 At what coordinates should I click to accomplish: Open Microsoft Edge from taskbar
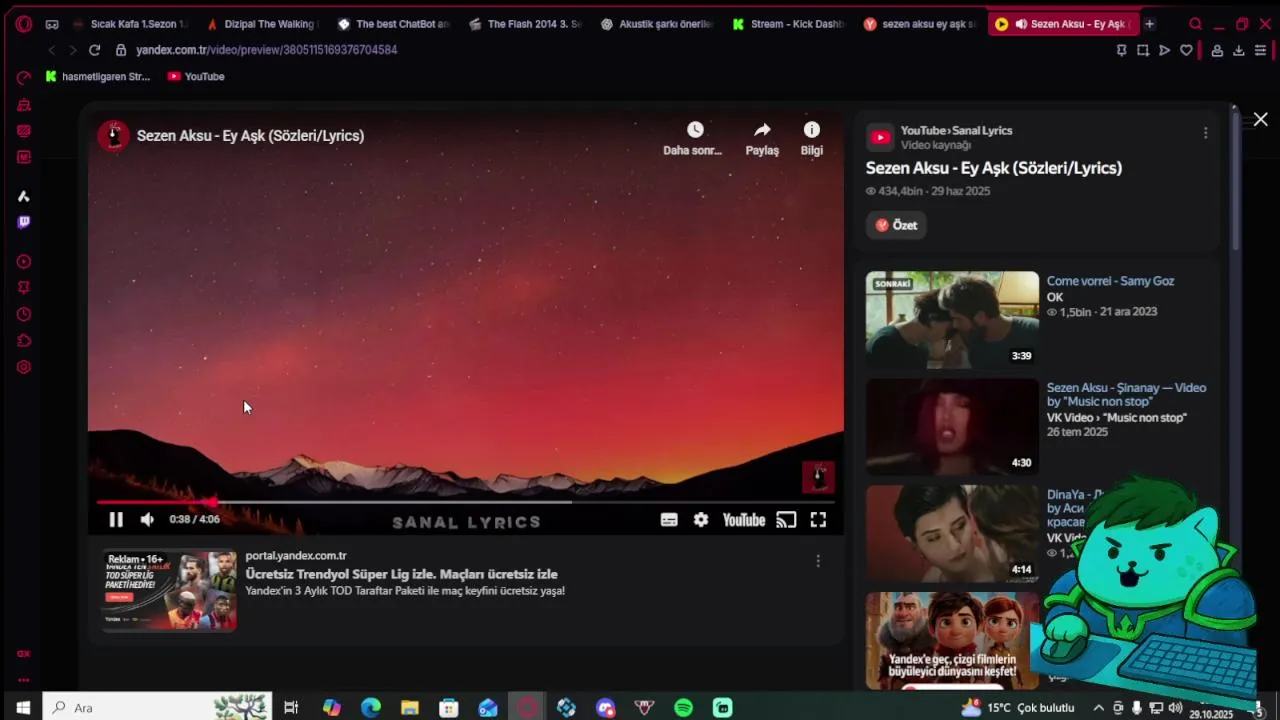371,708
